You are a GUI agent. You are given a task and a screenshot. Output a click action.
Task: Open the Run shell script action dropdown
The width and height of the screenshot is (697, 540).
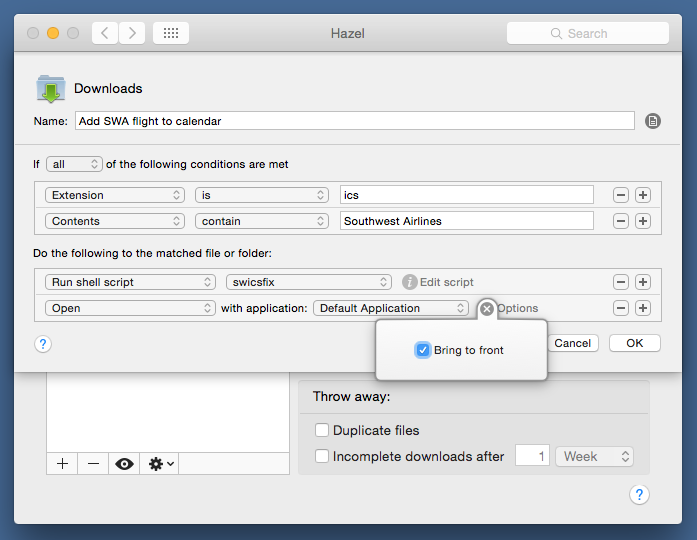tap(129, 282)
